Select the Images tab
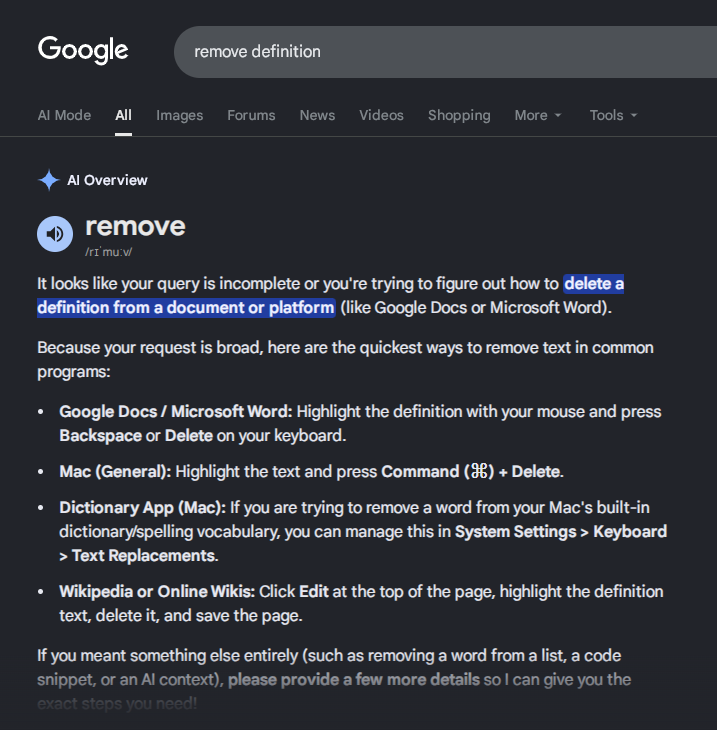 click(x=179, y=115)
